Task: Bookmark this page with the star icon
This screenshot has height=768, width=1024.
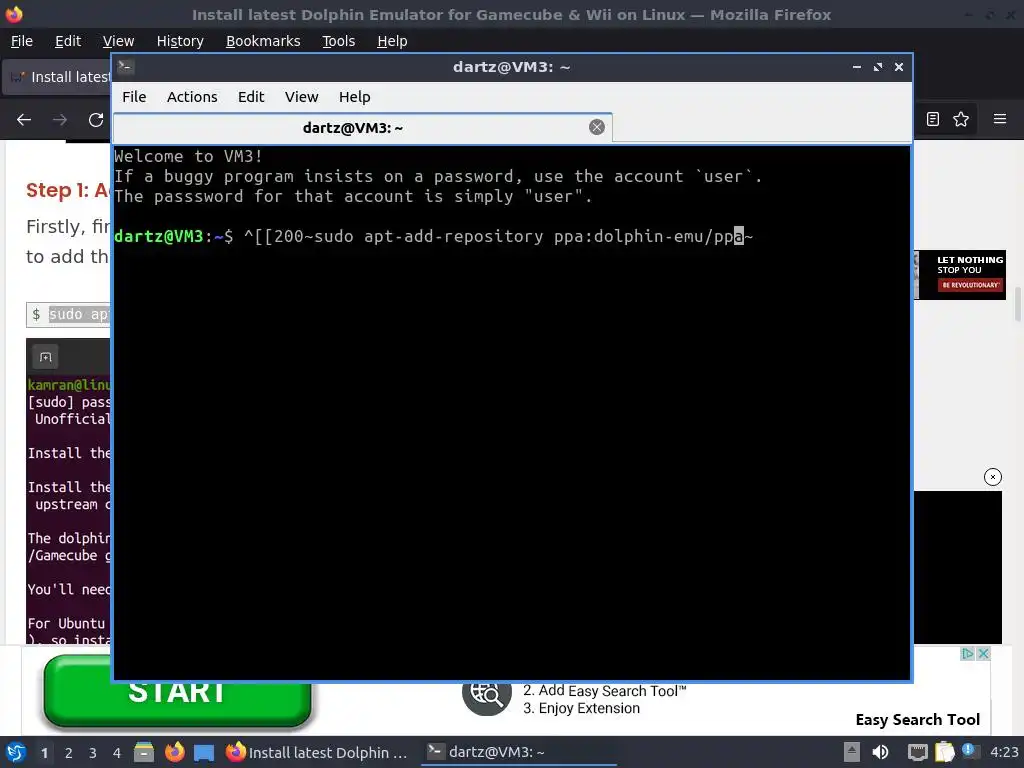Action: (961, 119)
